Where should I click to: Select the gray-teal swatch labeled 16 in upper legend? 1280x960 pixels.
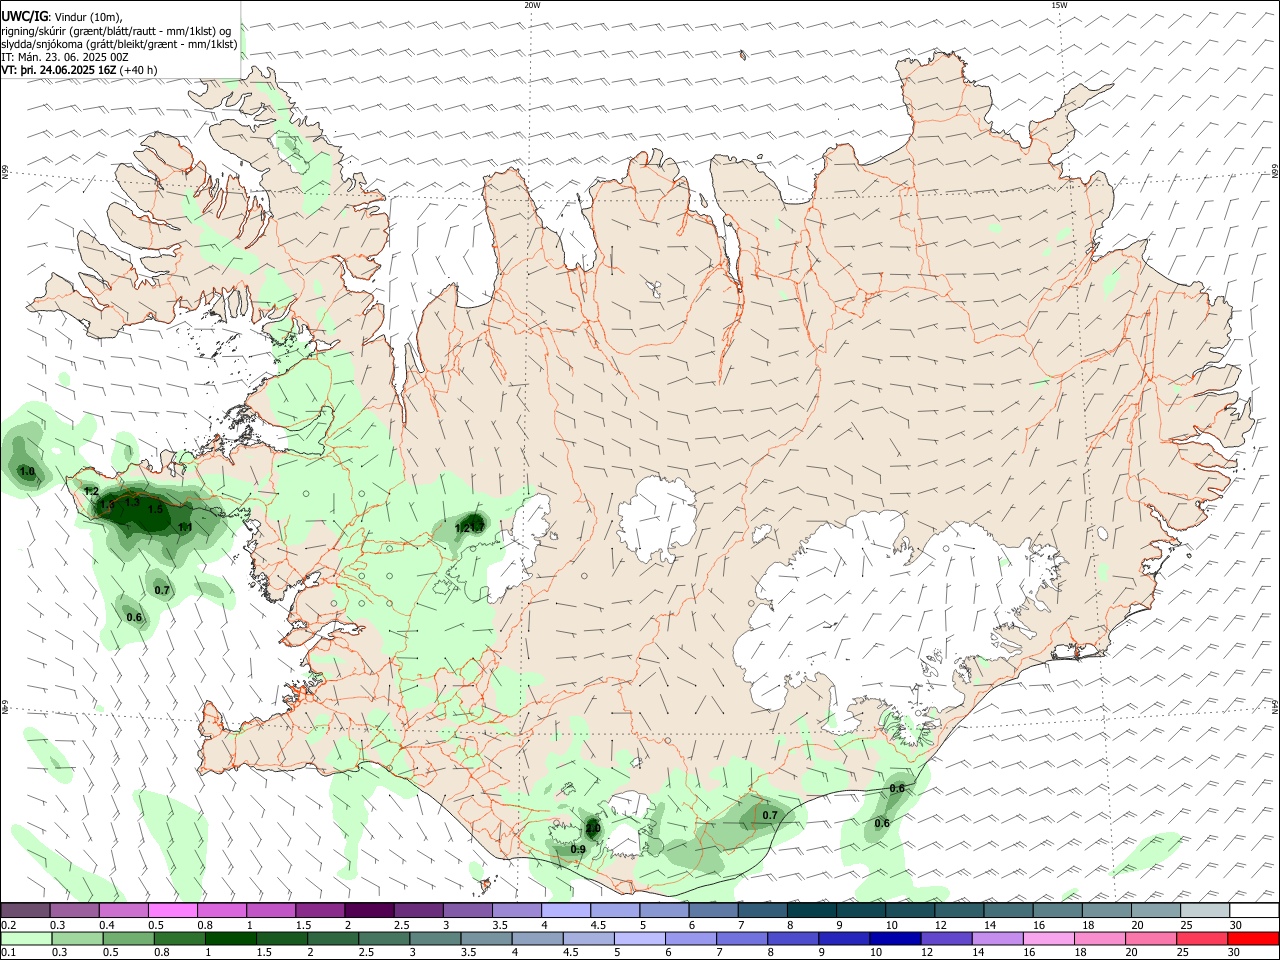[x=1058, y=911]
